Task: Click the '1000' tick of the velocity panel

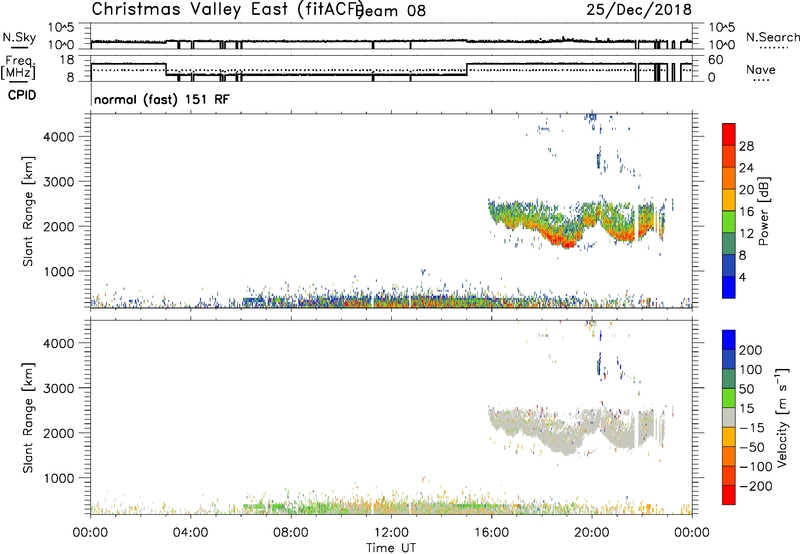Action: [58, 478]
